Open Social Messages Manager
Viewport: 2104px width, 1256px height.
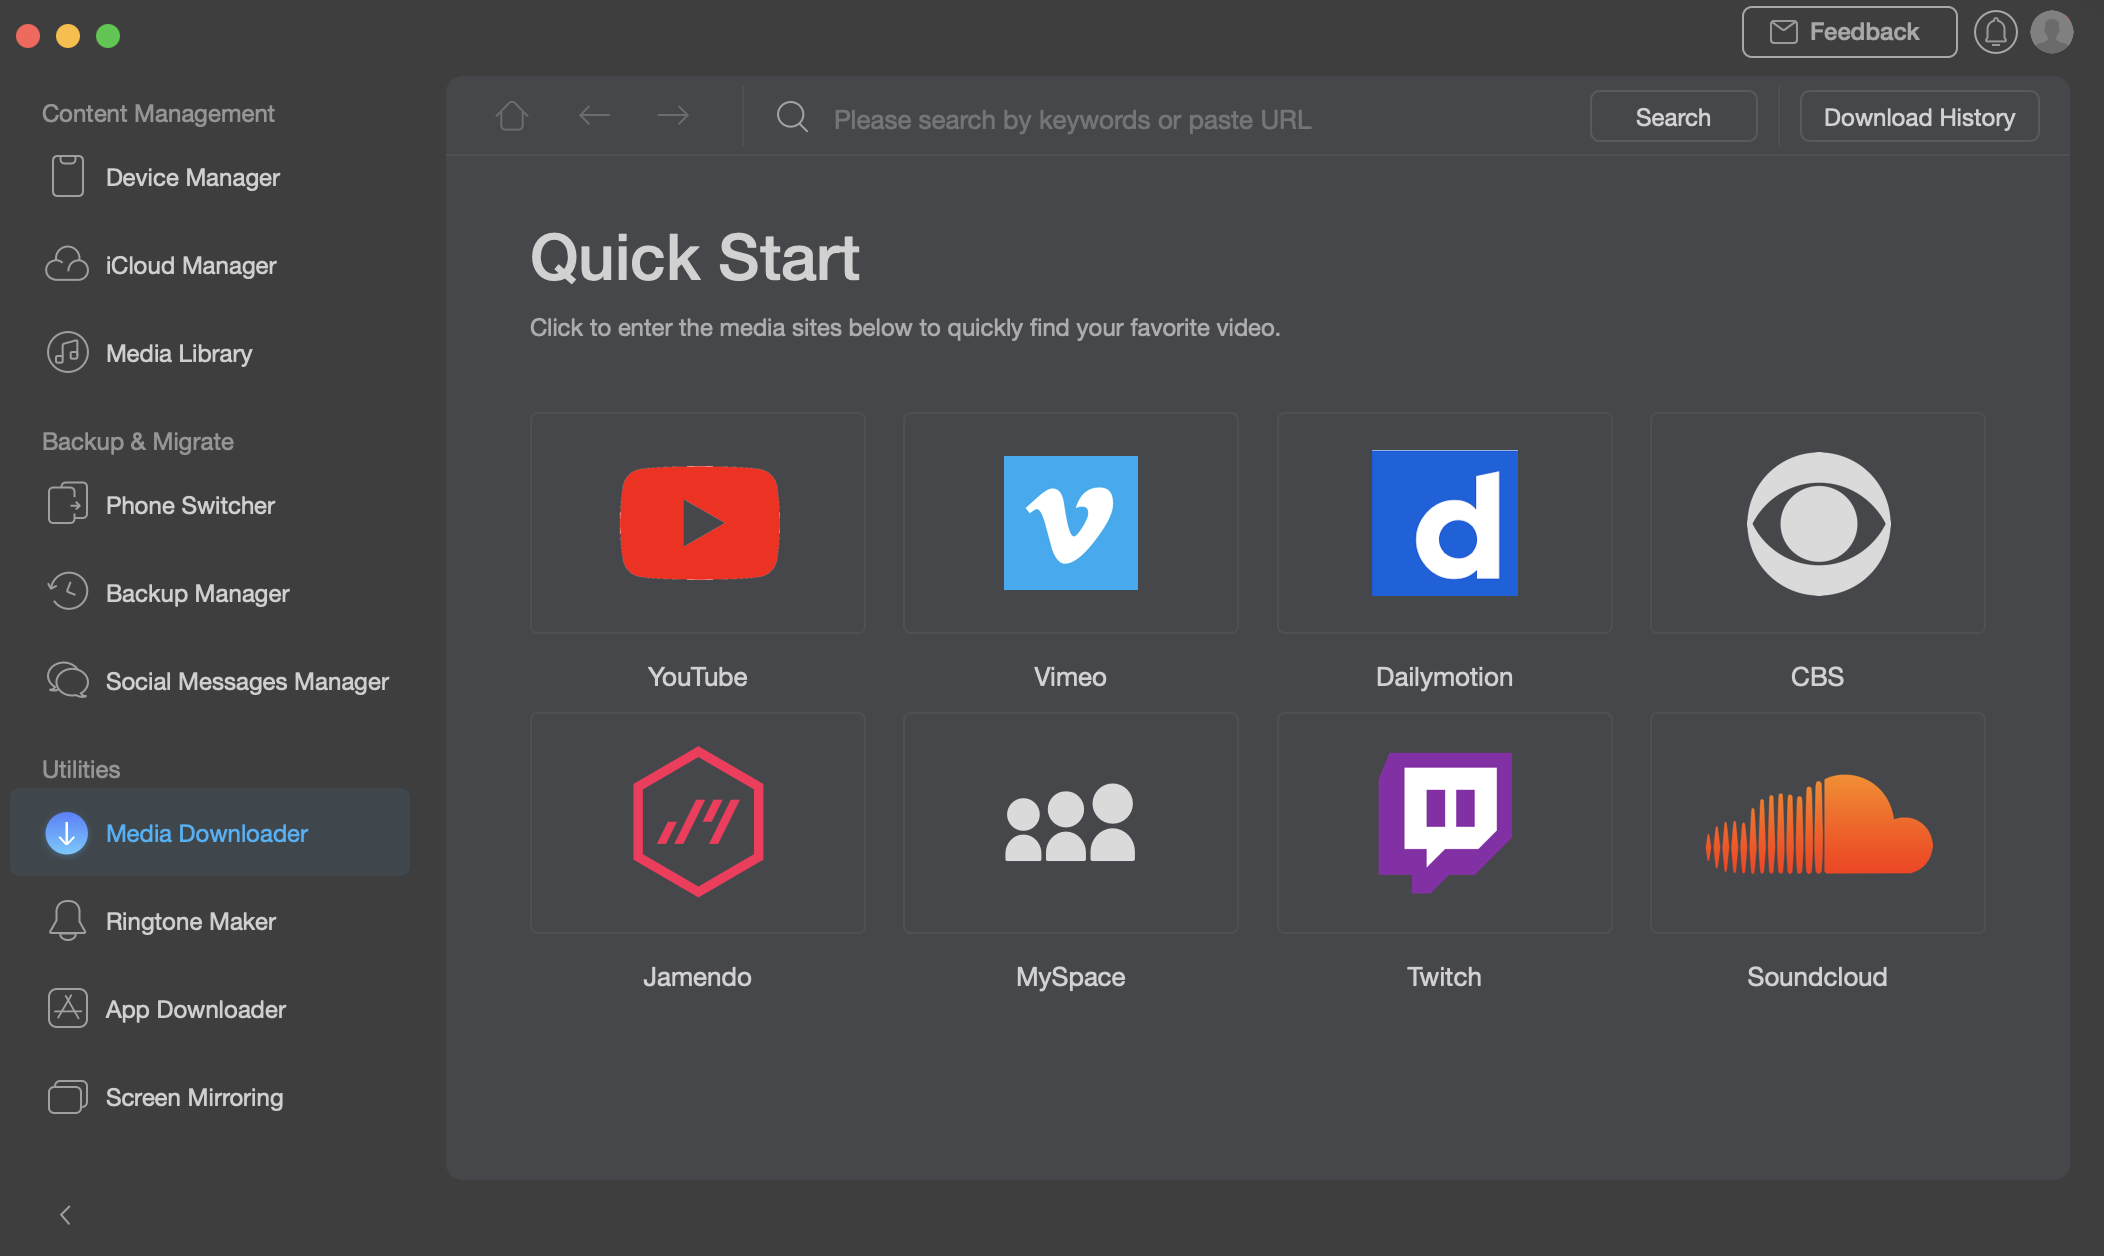pyautogui.click(x=210, y=681)
